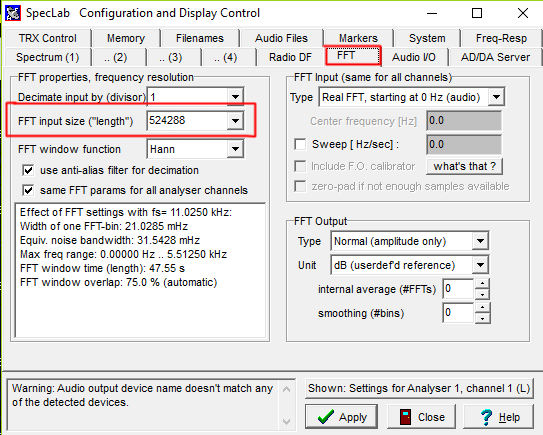Open Help with the question mark icon

(x=498, y=417)
